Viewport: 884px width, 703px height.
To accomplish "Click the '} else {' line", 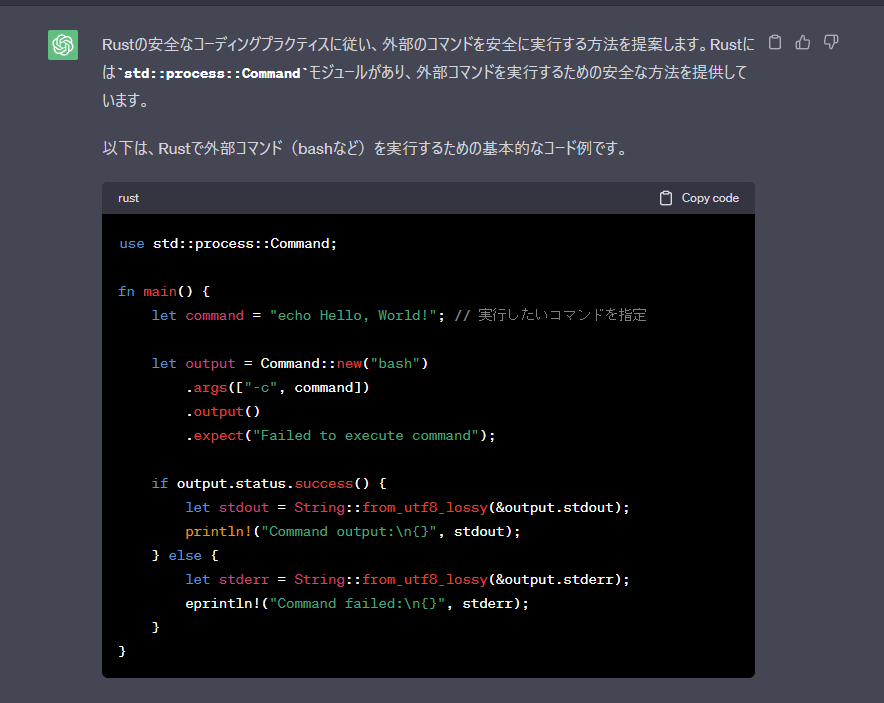I will (x=185, y=555).
